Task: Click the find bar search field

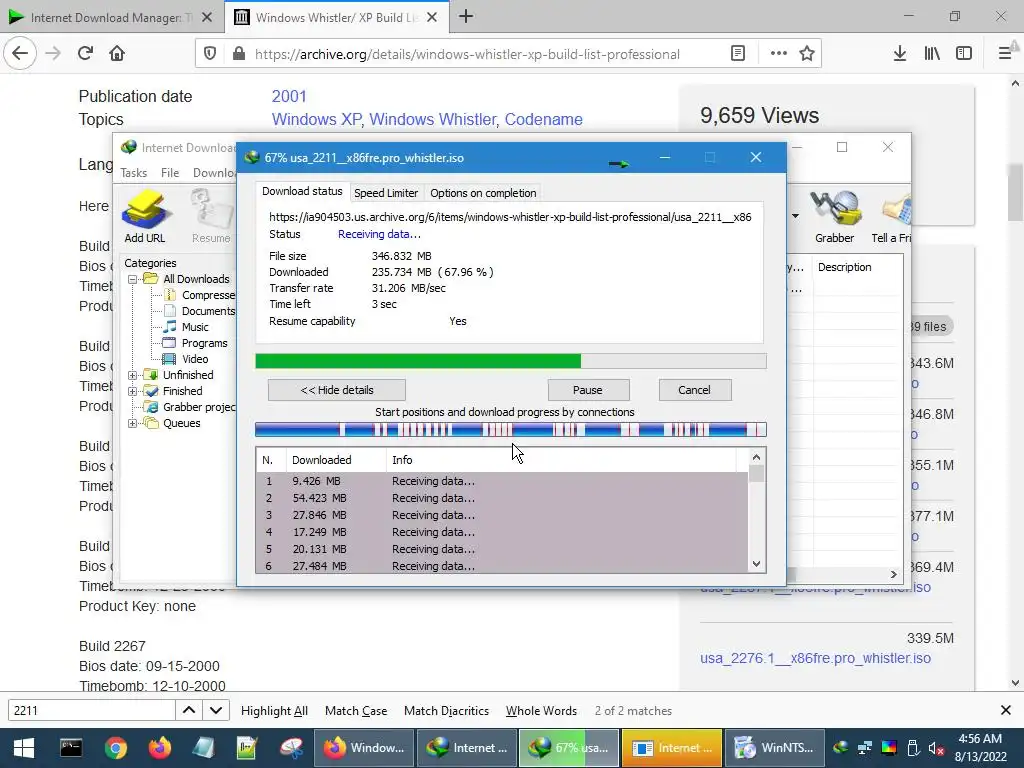Action: pos(91,711)
